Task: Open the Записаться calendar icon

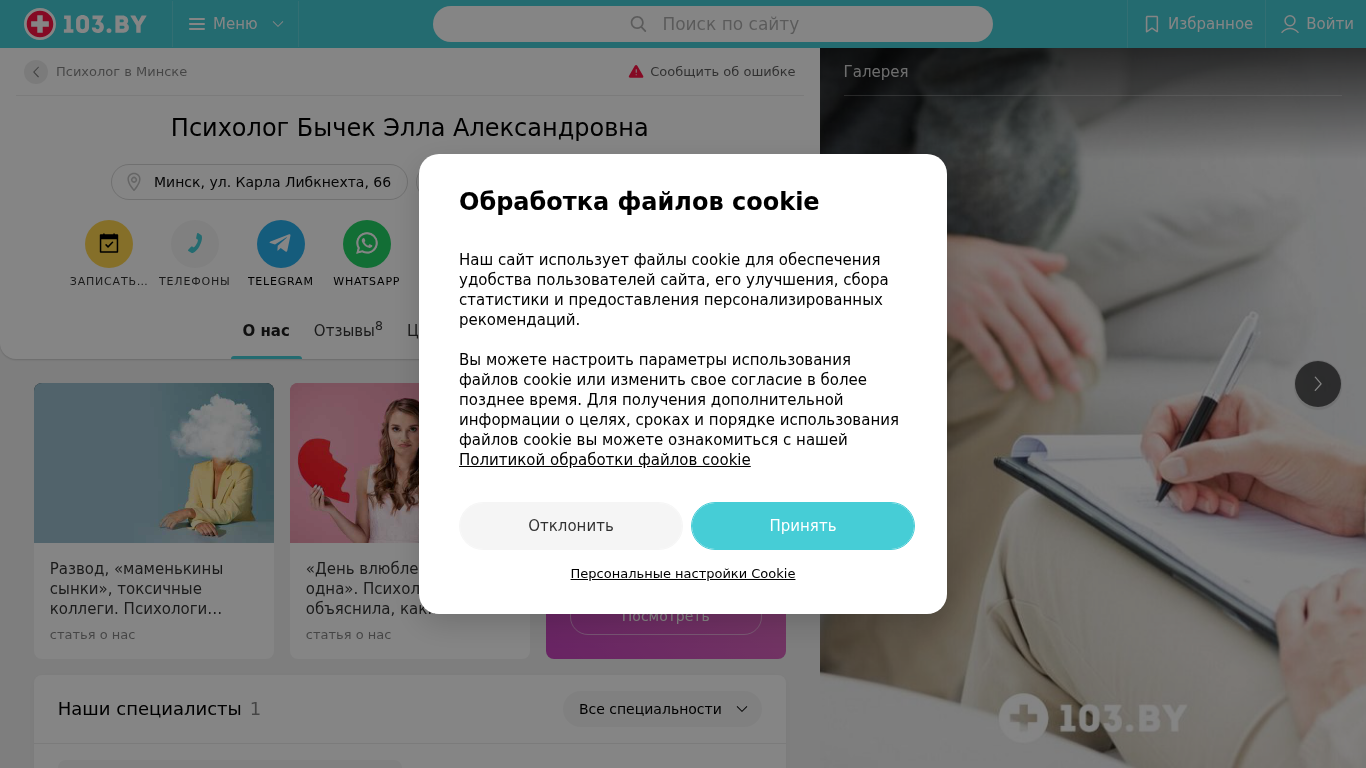Action: [x=109, y=244]
